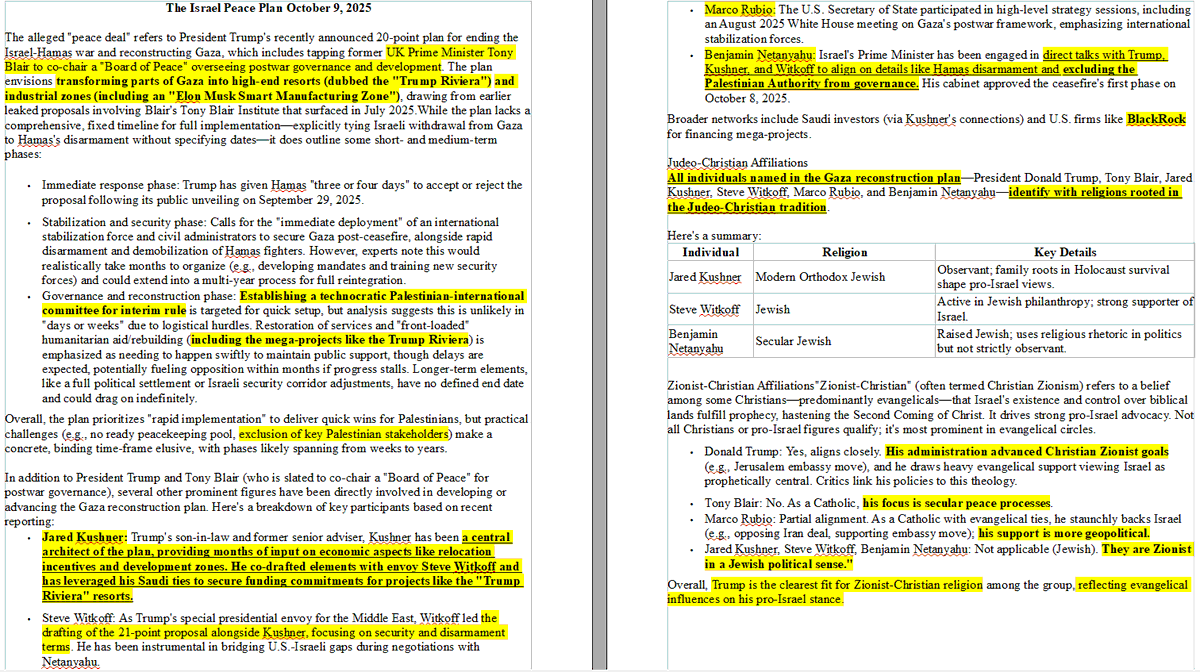
Task: Click the highlighted word "BlackRock"
Action: click(x=1156, y=119)
